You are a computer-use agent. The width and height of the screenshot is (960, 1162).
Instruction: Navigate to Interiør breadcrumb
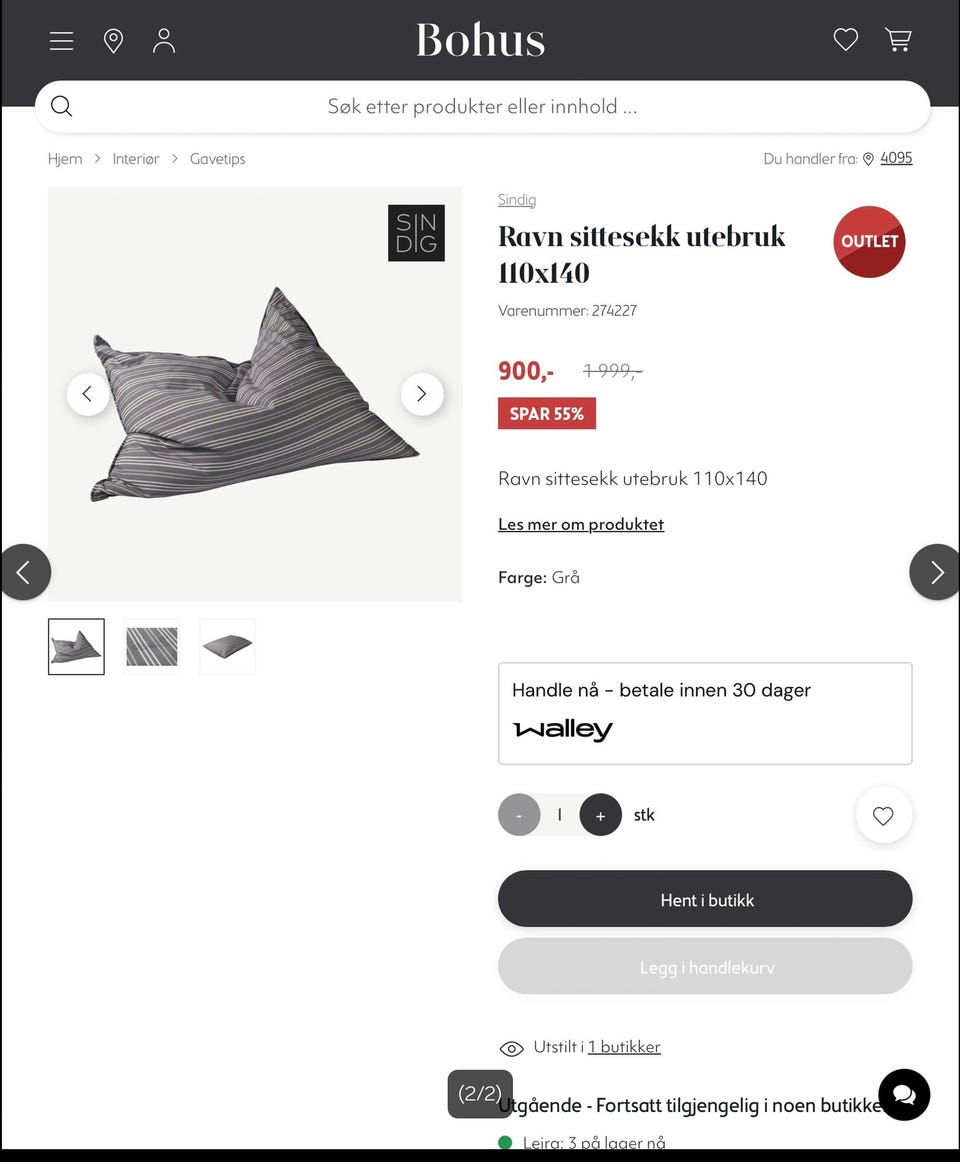(x=136, y=159)
